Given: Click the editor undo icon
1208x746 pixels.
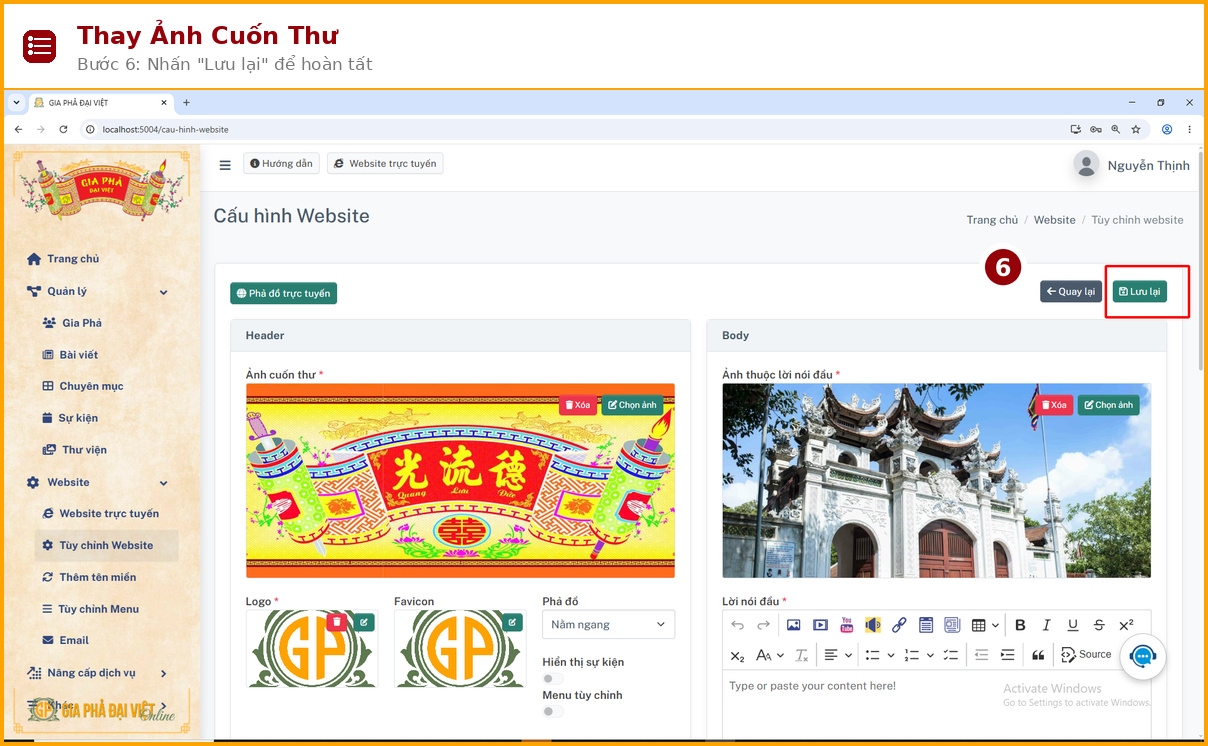Looking at the screenshot, I should (x=738, y=625).
